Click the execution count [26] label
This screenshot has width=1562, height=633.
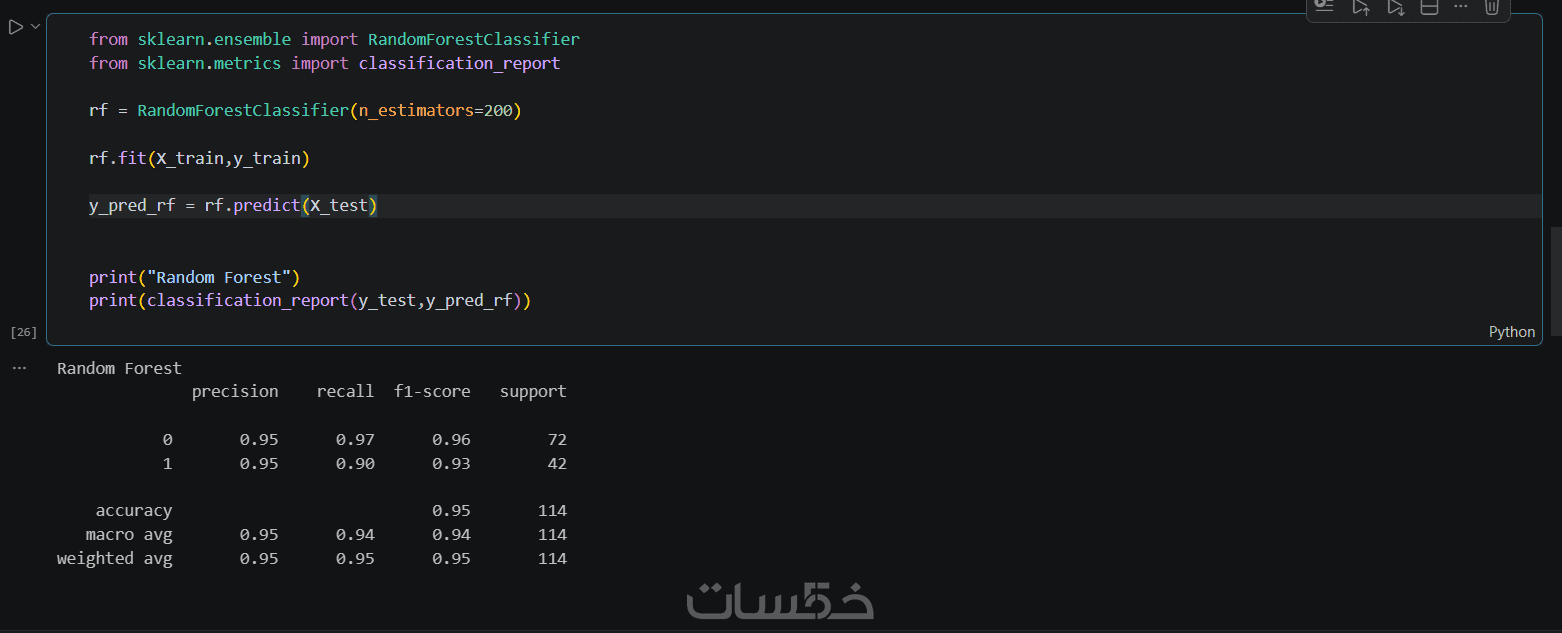tap(23, 332)
